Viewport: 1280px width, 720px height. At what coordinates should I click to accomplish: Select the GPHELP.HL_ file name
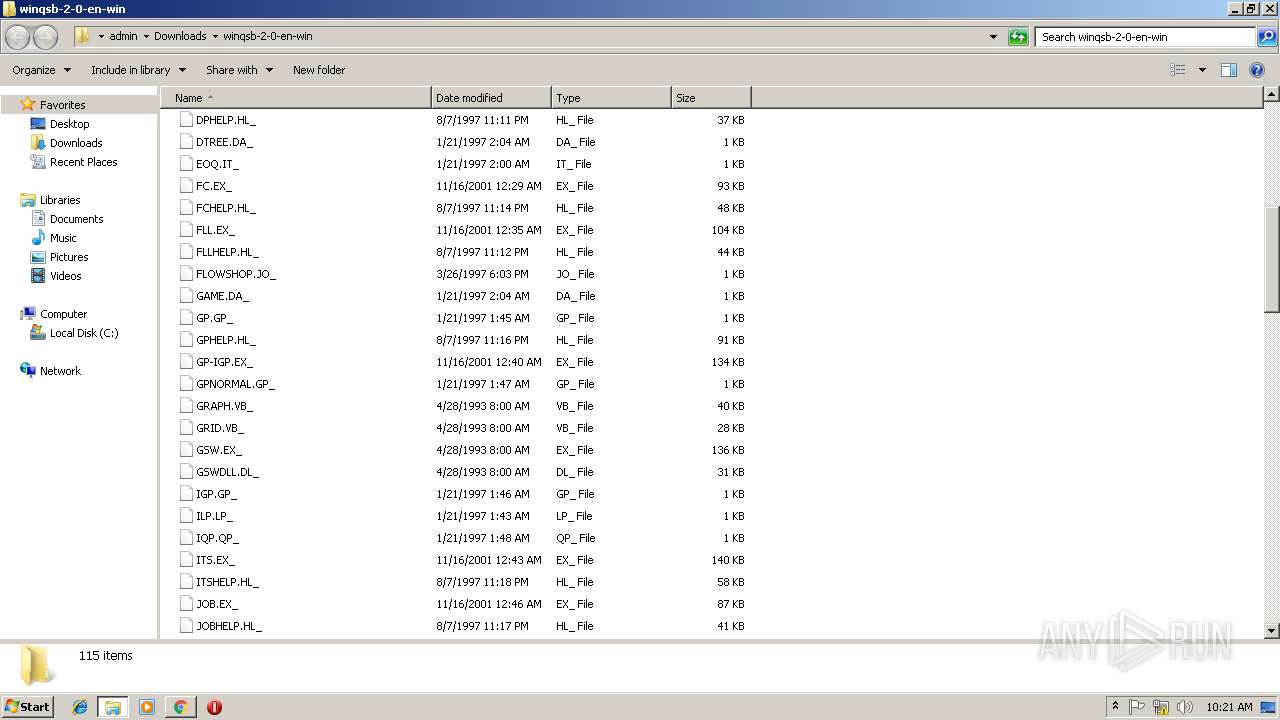pos(226,340)
